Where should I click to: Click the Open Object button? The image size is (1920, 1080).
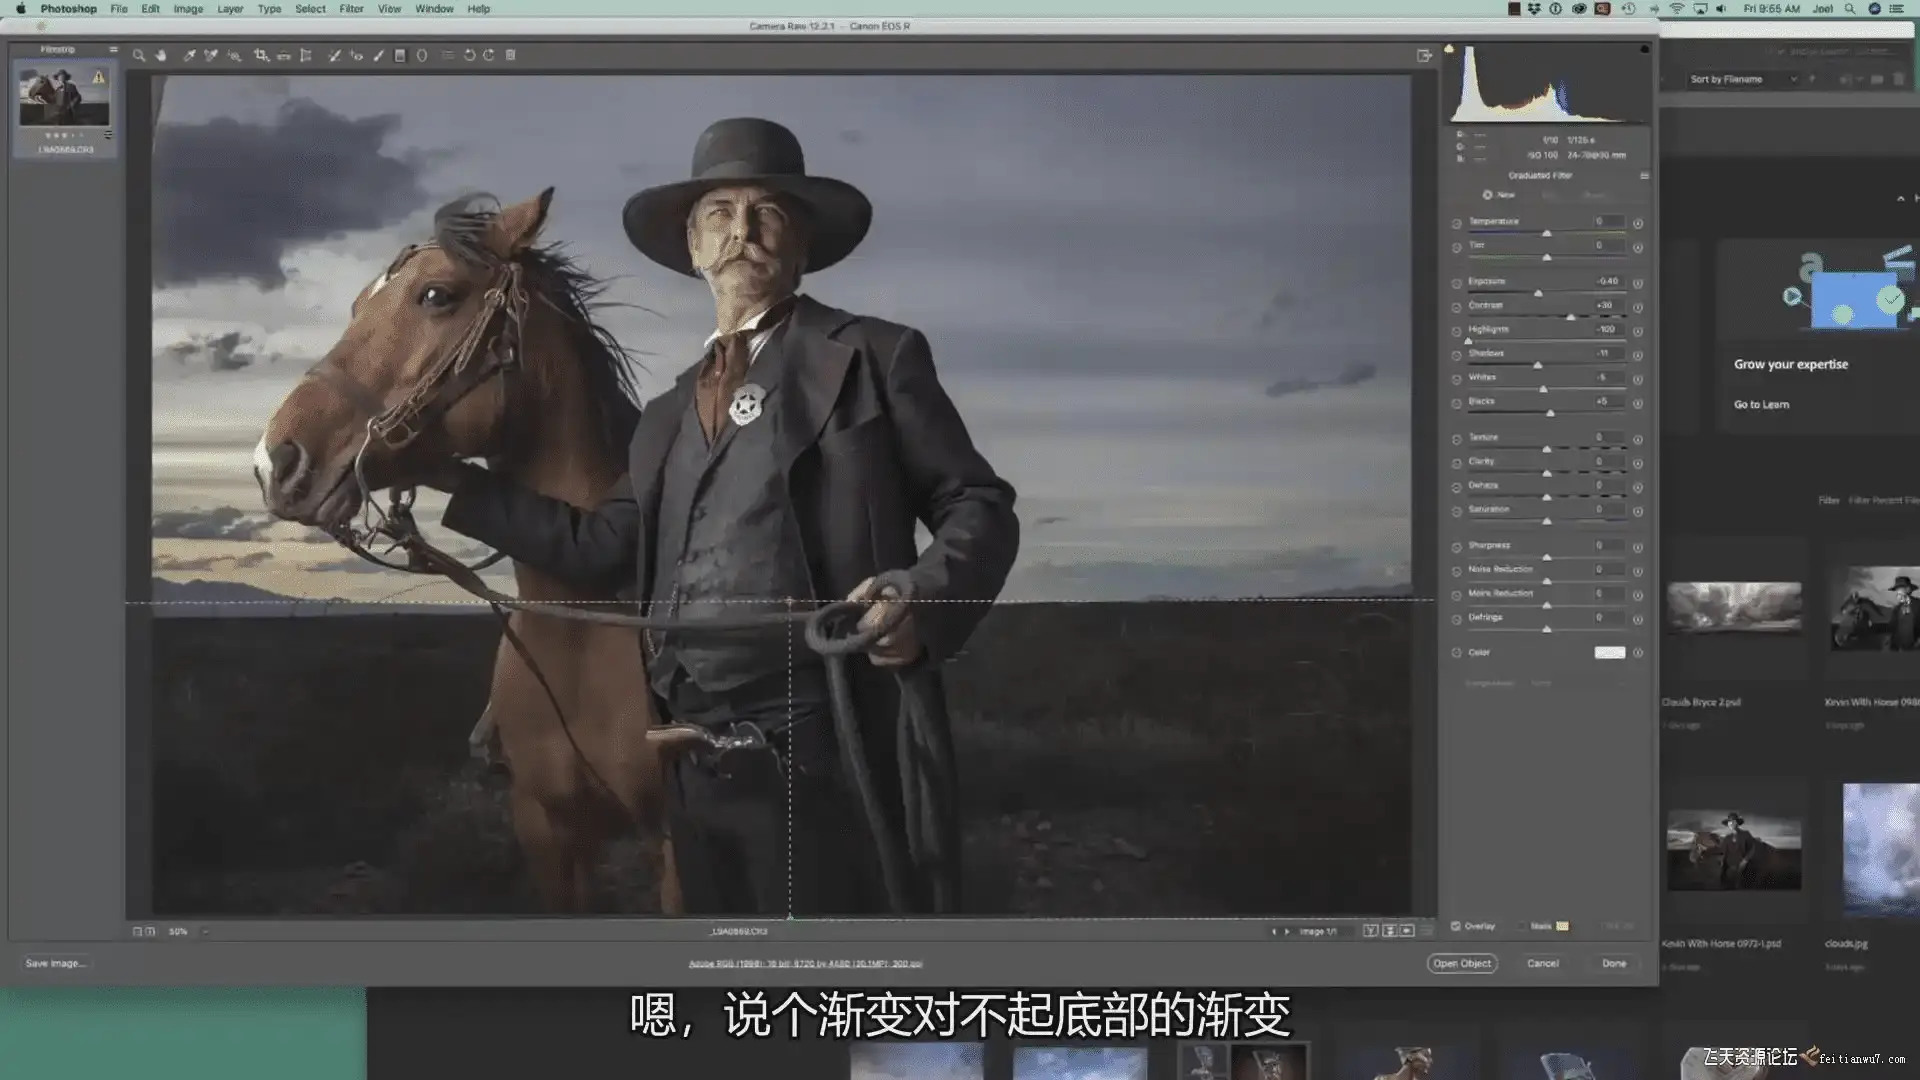pyautogui.click(x=1461, y=964)
